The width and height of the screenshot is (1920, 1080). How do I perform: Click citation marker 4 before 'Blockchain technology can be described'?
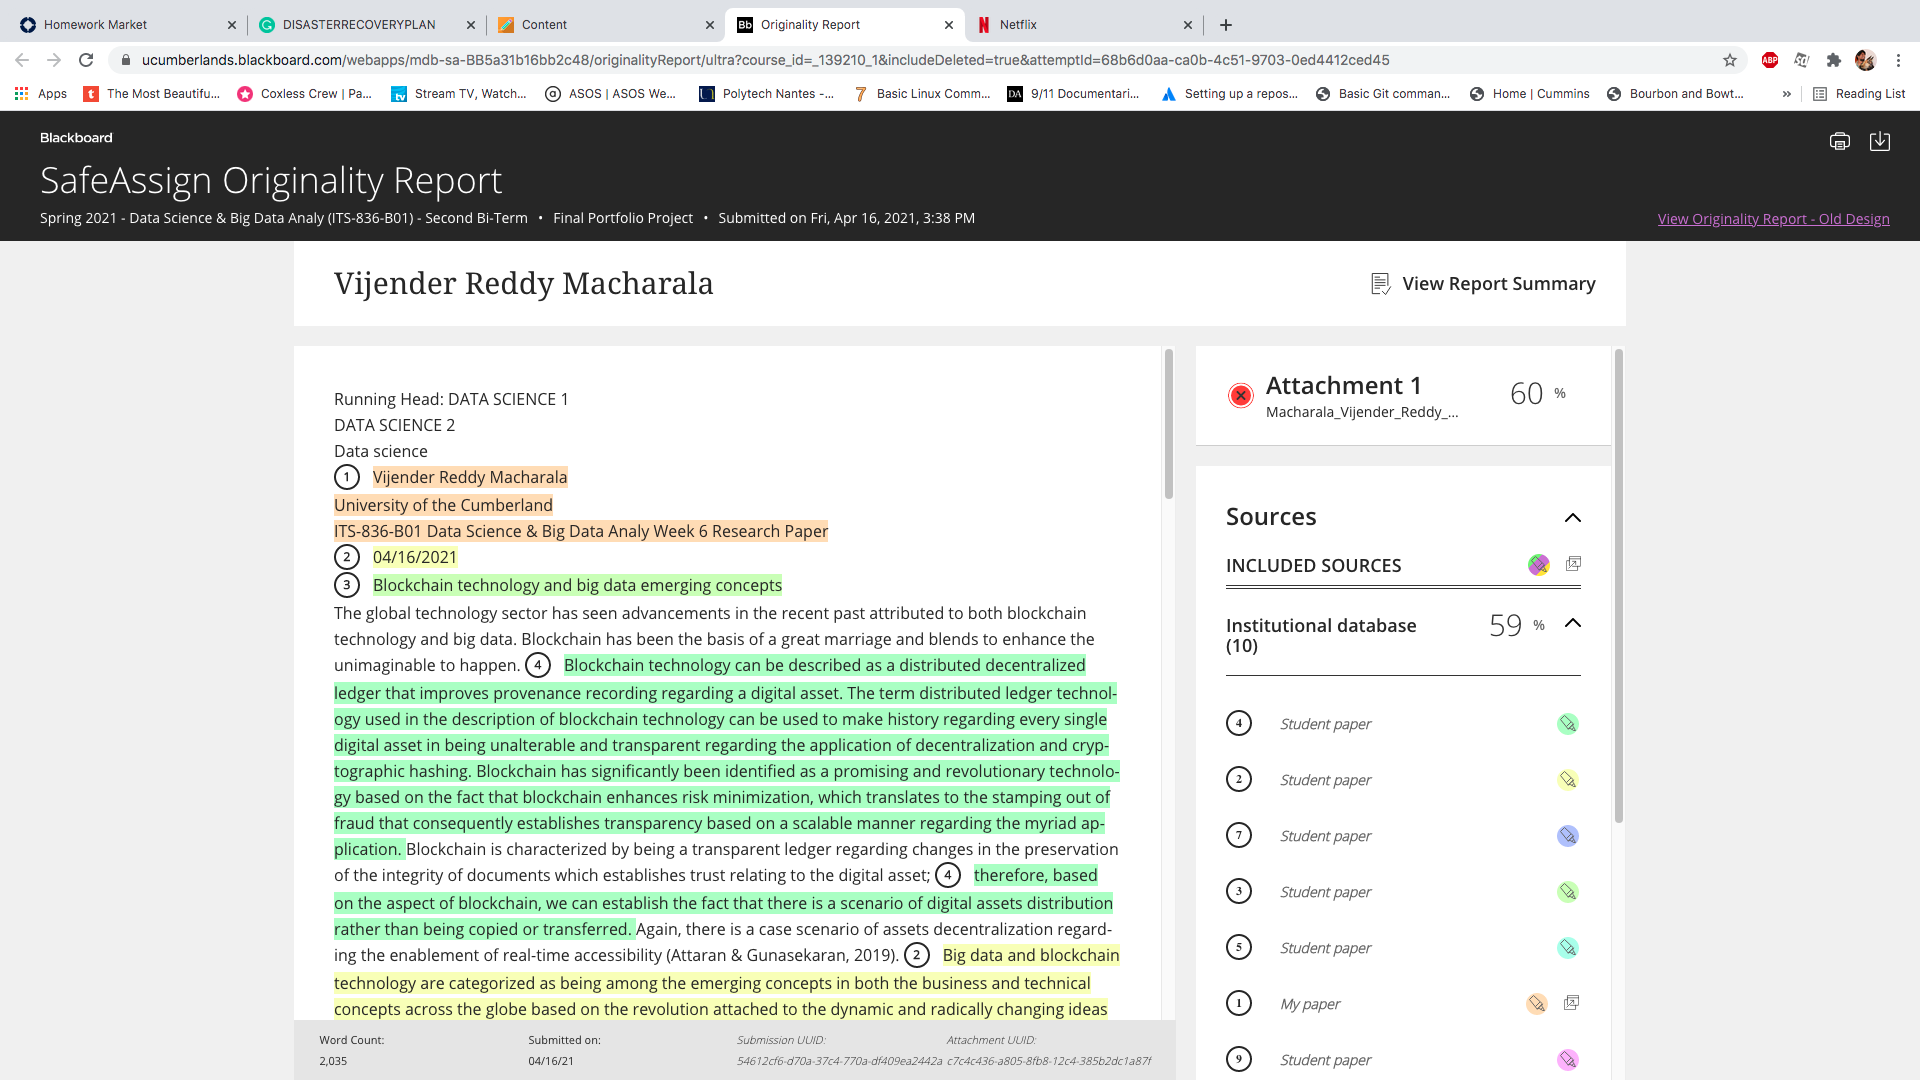click(x=538, y=666)
